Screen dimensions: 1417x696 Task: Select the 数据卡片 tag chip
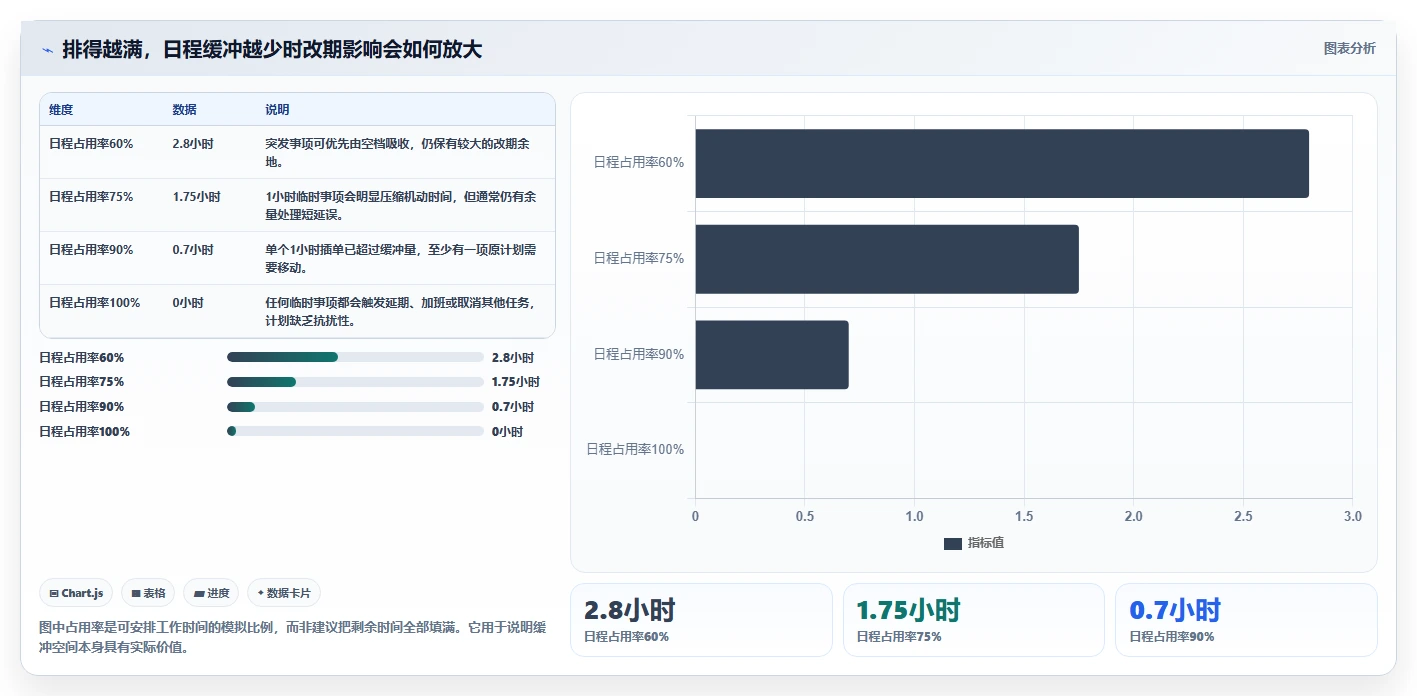point(284,593)
